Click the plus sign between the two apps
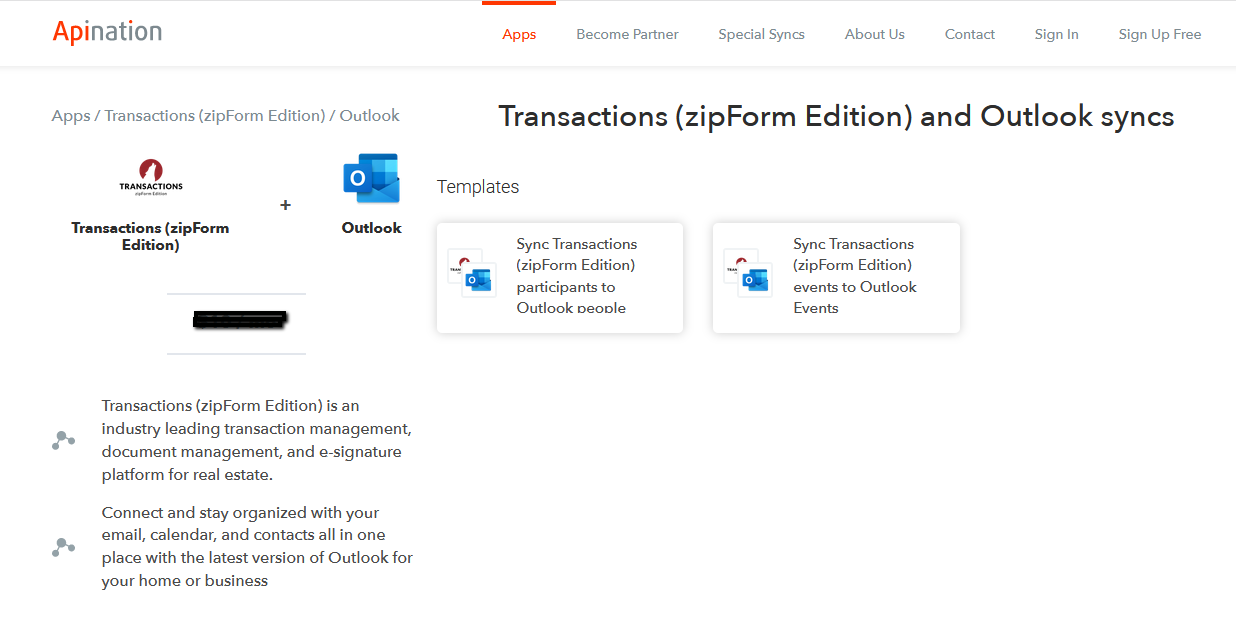Image resolution: width=1236 pixels, height=632 pixels. click(x=285, y=205)
